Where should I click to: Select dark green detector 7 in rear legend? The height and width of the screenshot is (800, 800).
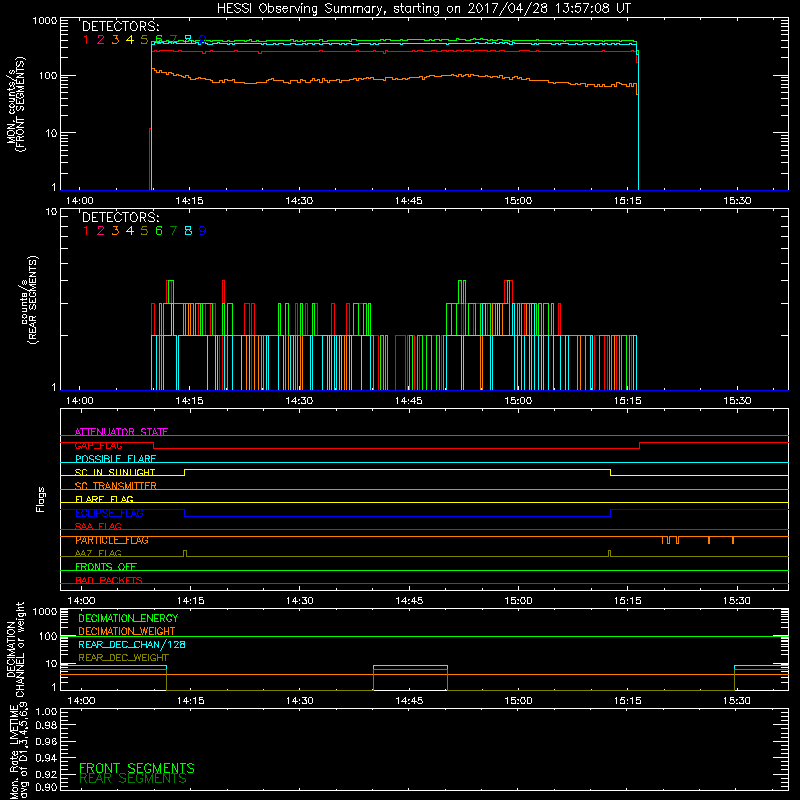coord(173,231)
